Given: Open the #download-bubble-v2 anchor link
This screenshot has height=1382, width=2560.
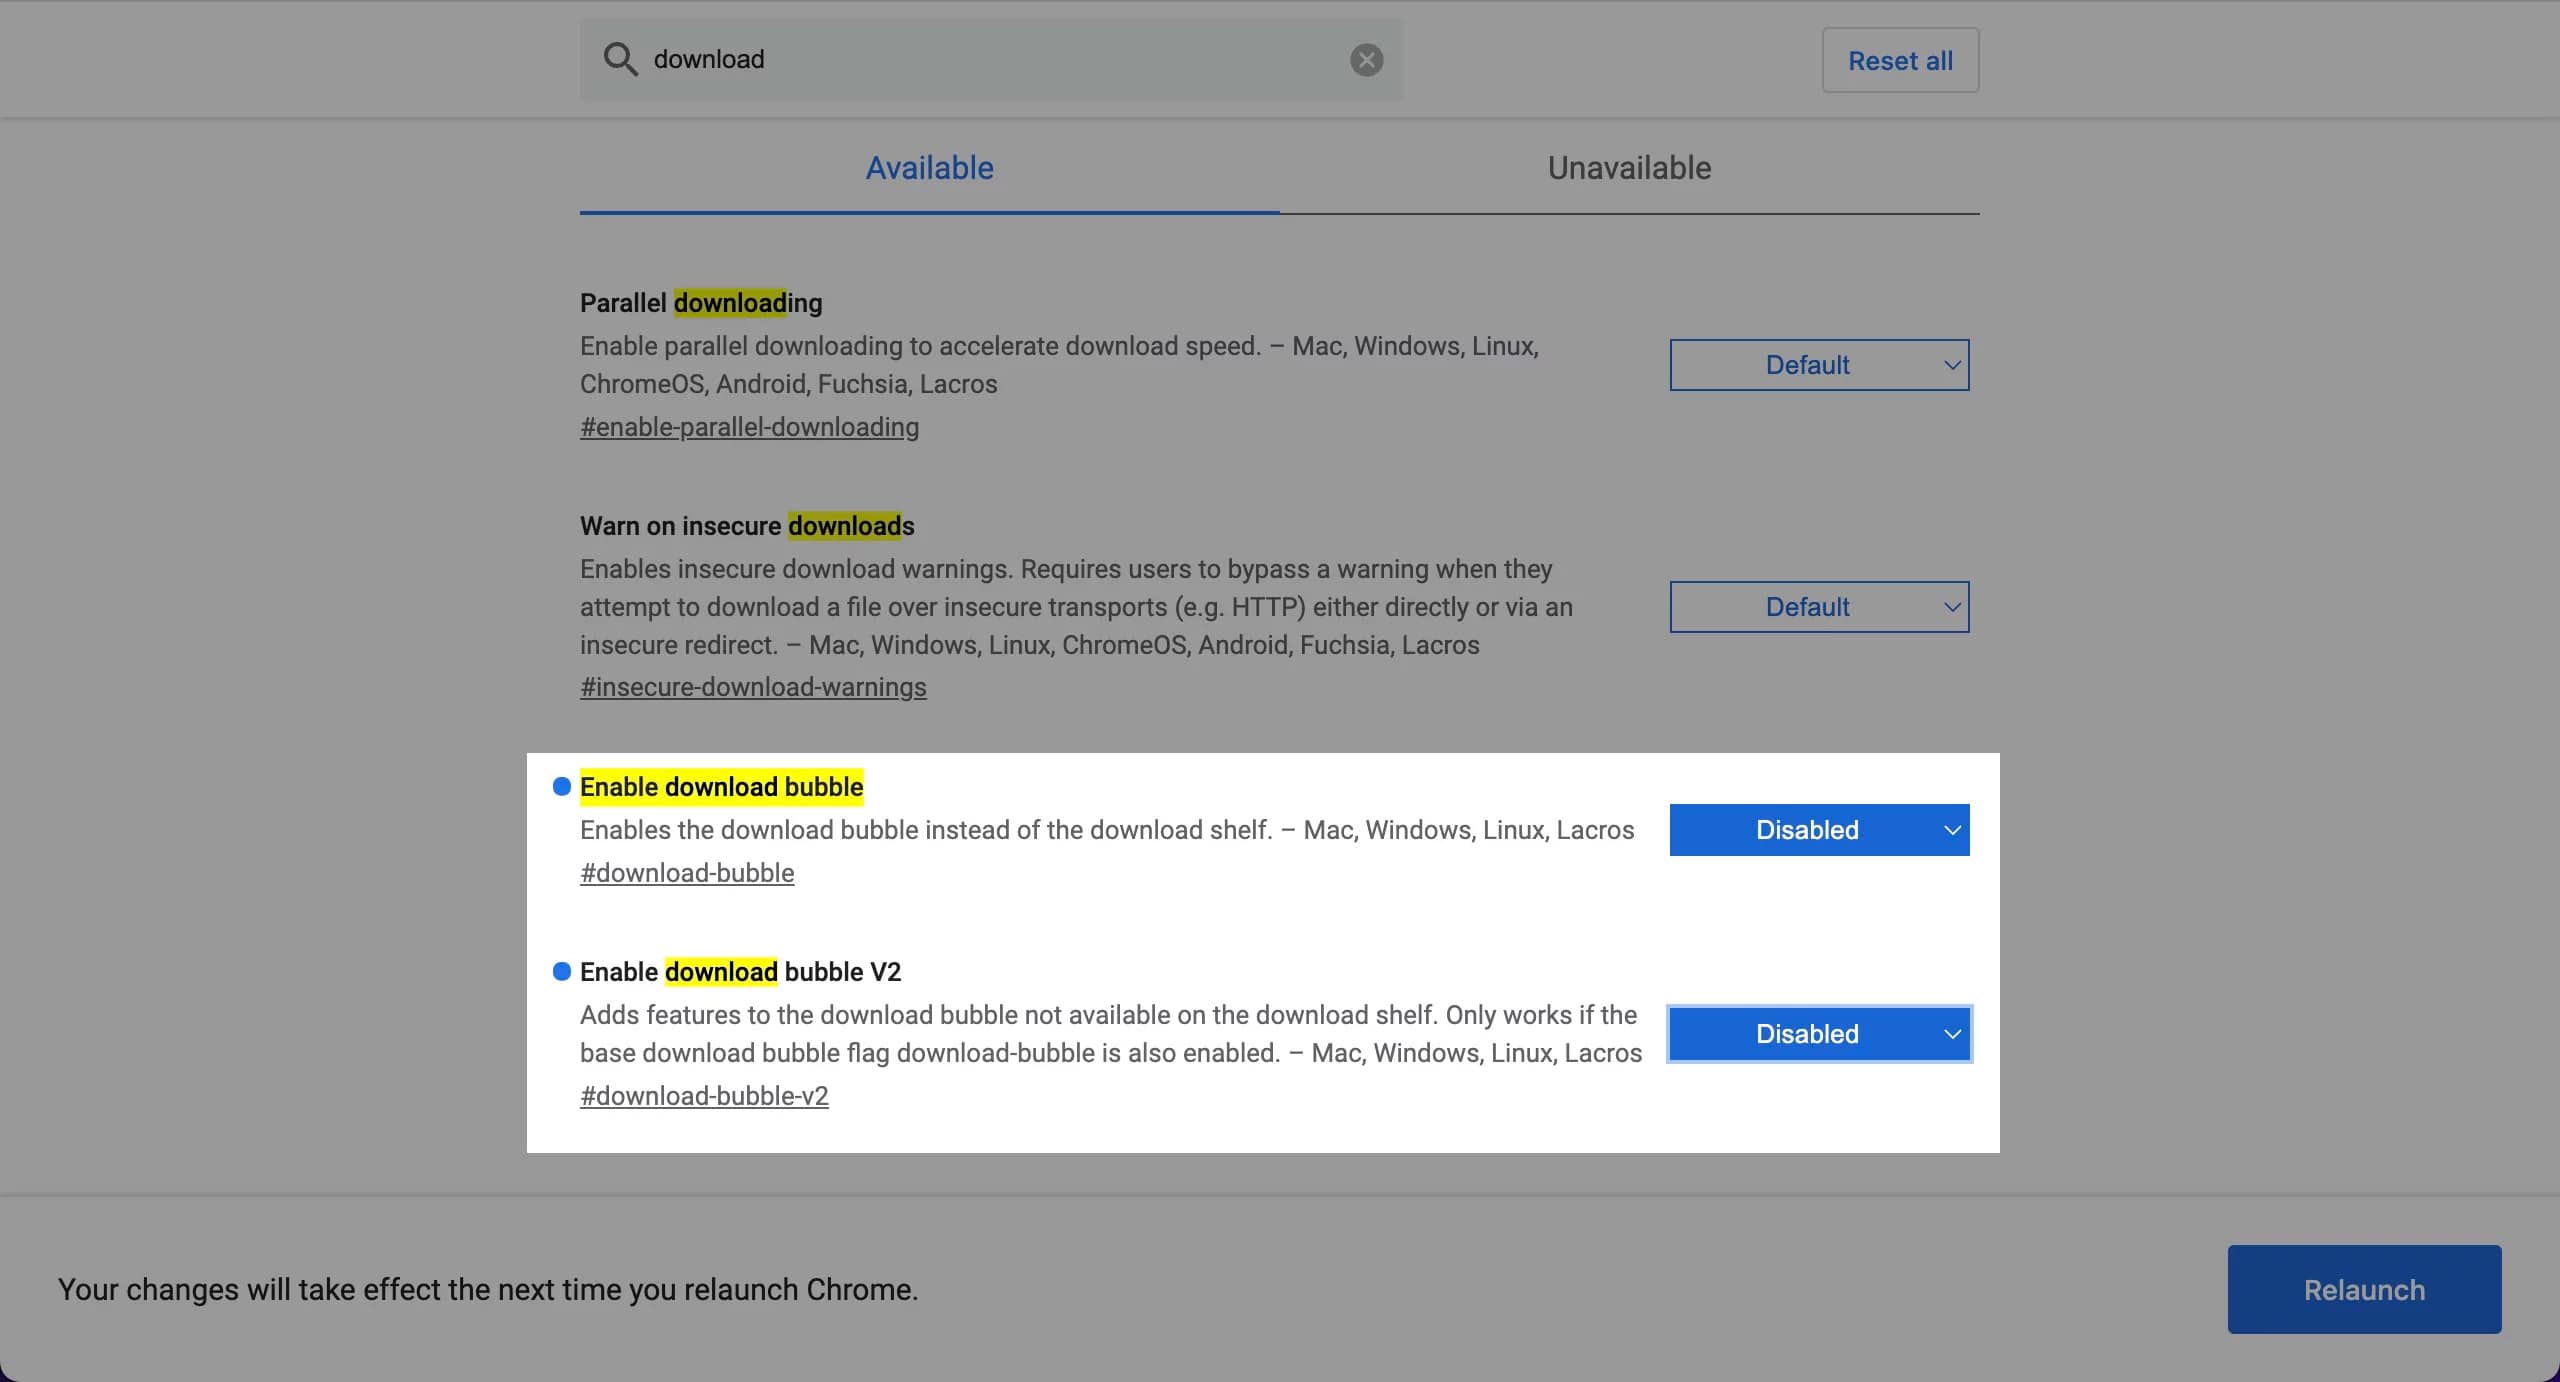Looking at the screenshot, I should click(704, 1096).
